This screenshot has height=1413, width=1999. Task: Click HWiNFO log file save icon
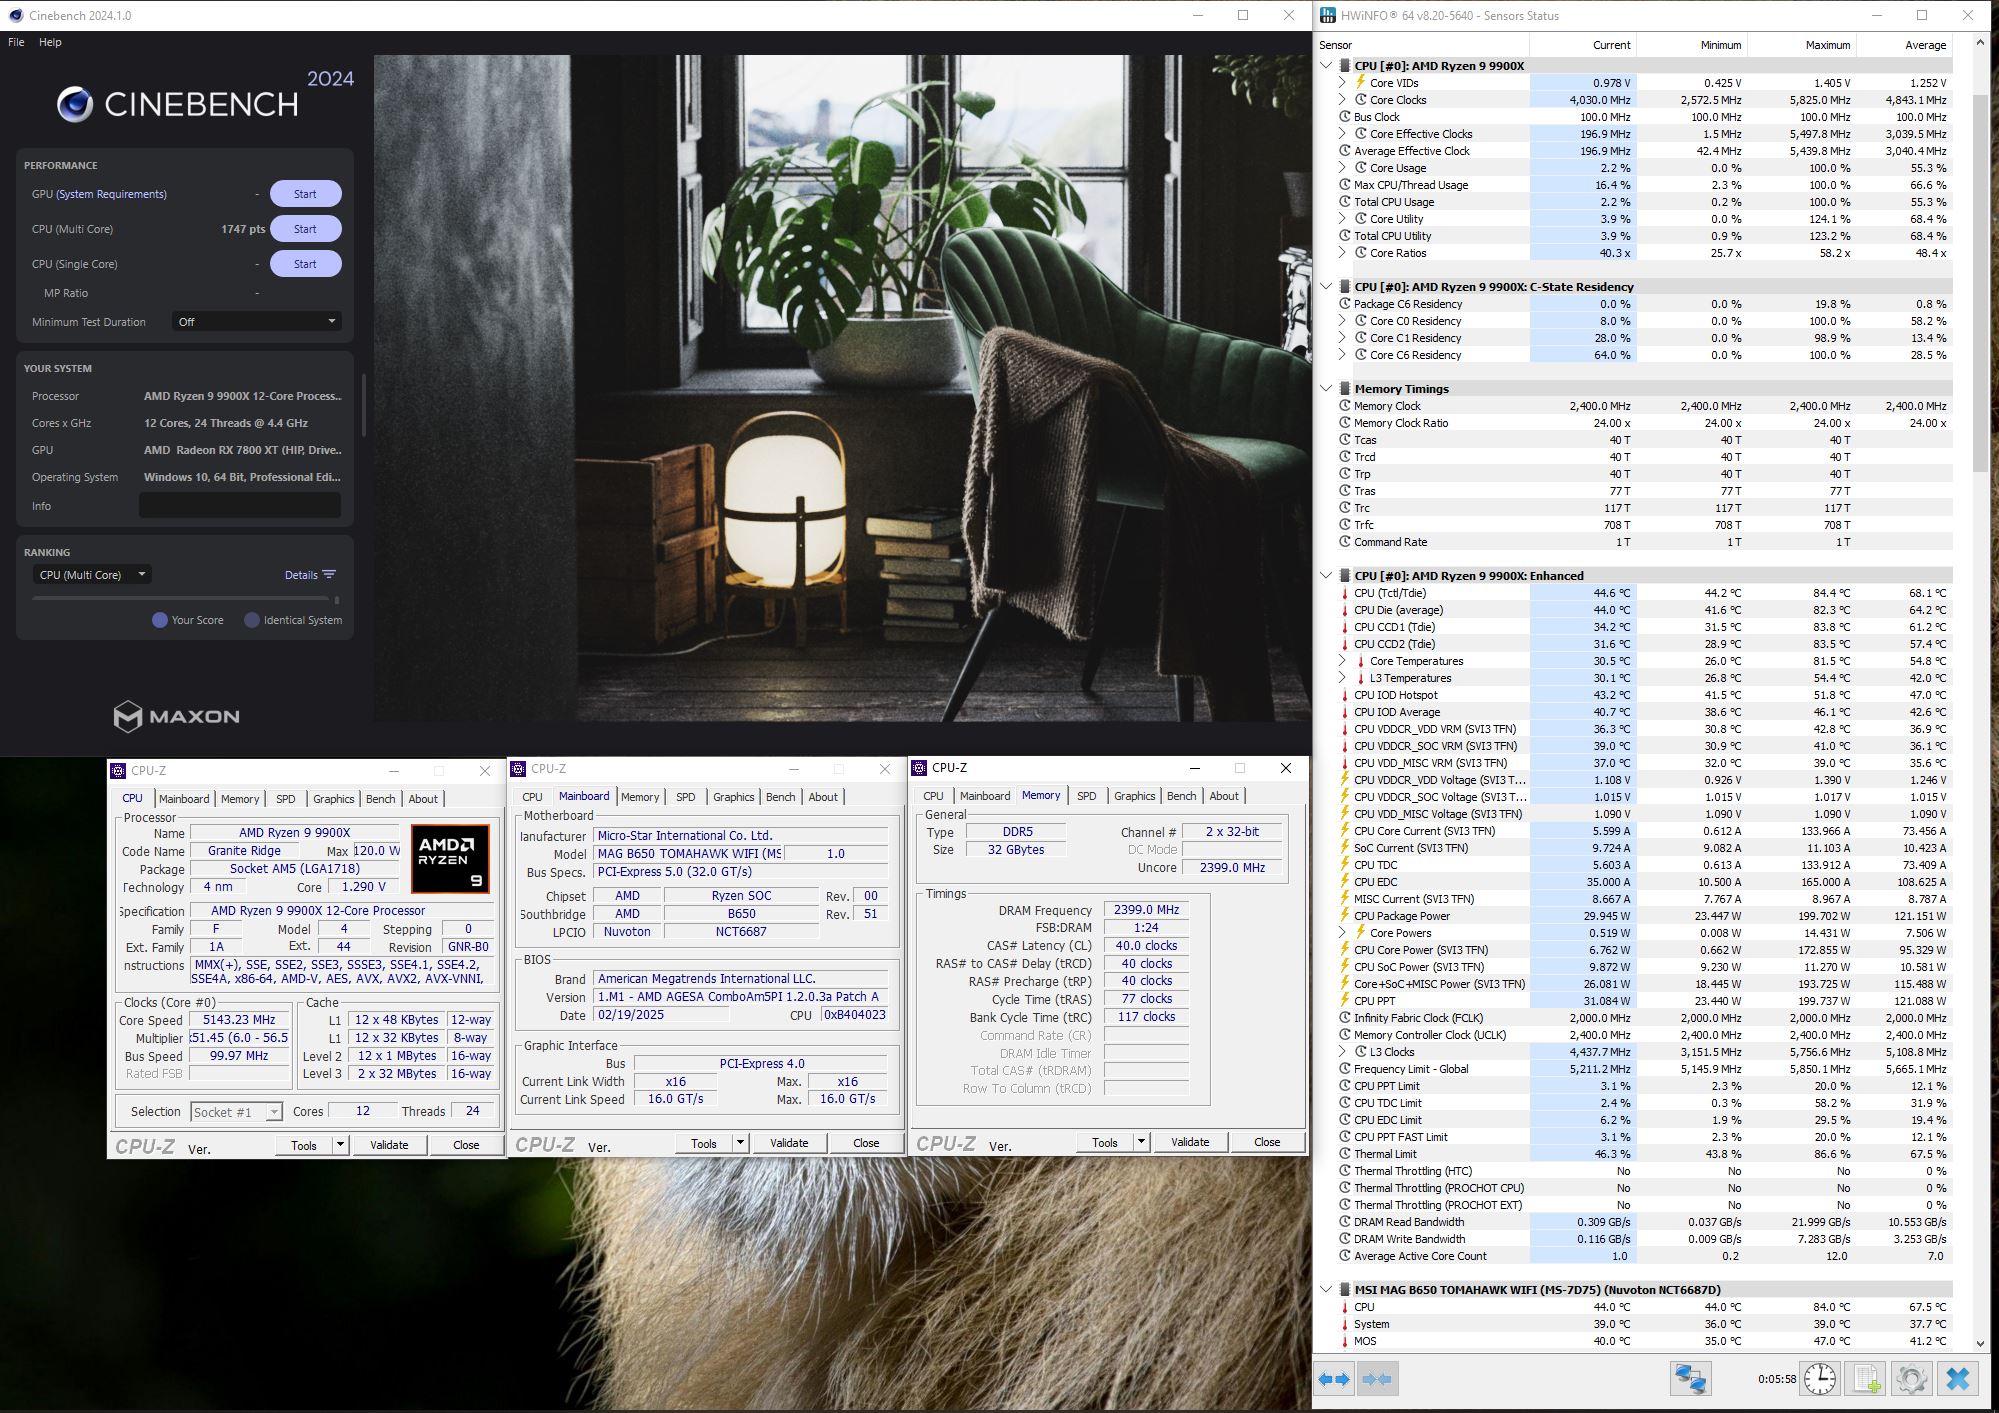pos(1866,1379)
